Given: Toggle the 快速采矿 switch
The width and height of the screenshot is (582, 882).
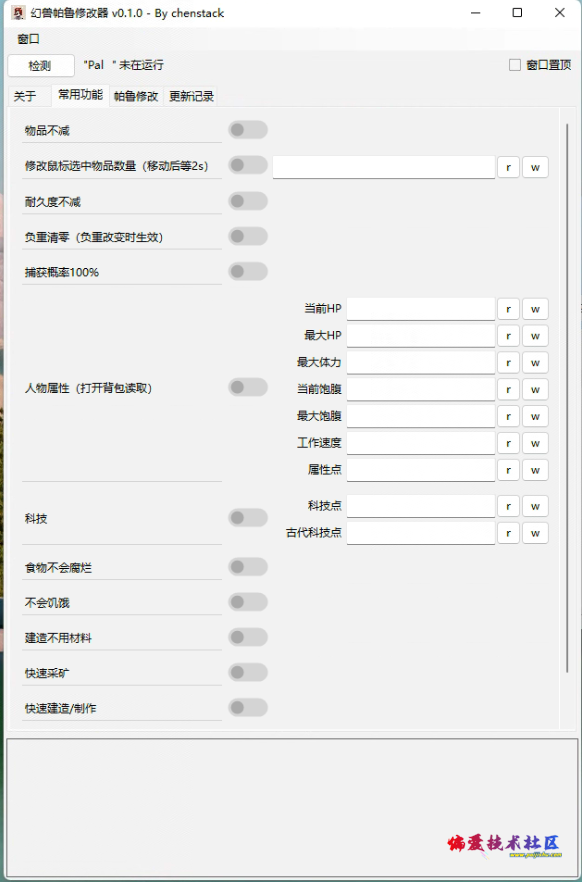Looking at the screenshot, I should [x=248, y=672].
